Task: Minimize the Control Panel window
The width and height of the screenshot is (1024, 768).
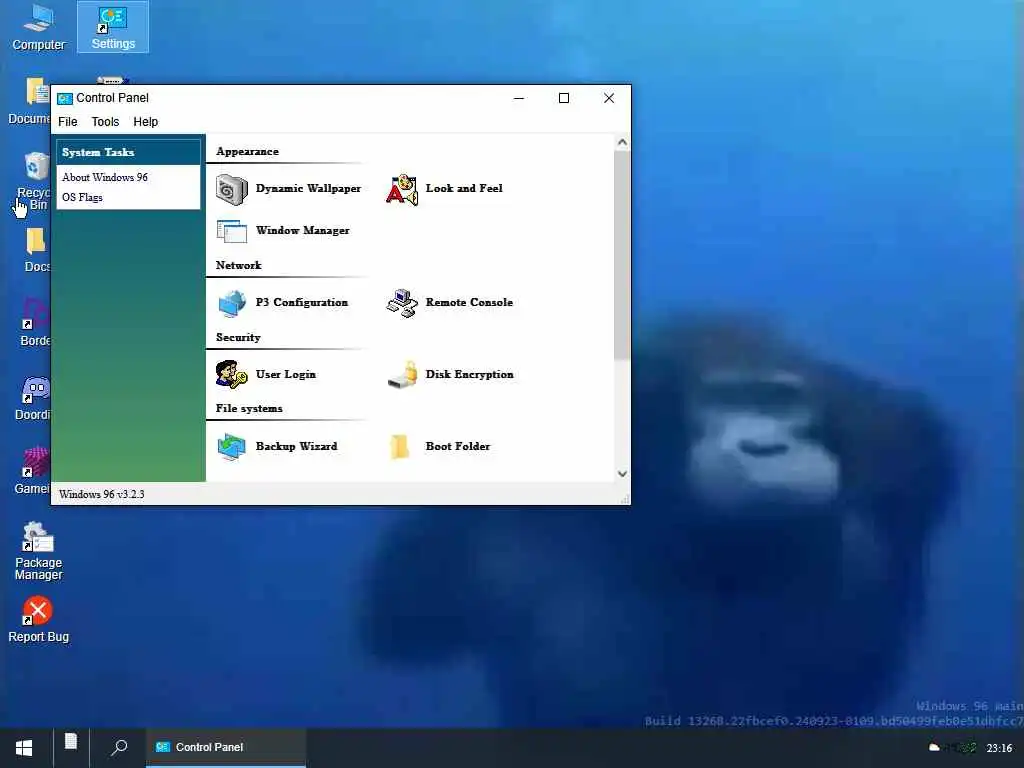Action: tap(519, 99)
